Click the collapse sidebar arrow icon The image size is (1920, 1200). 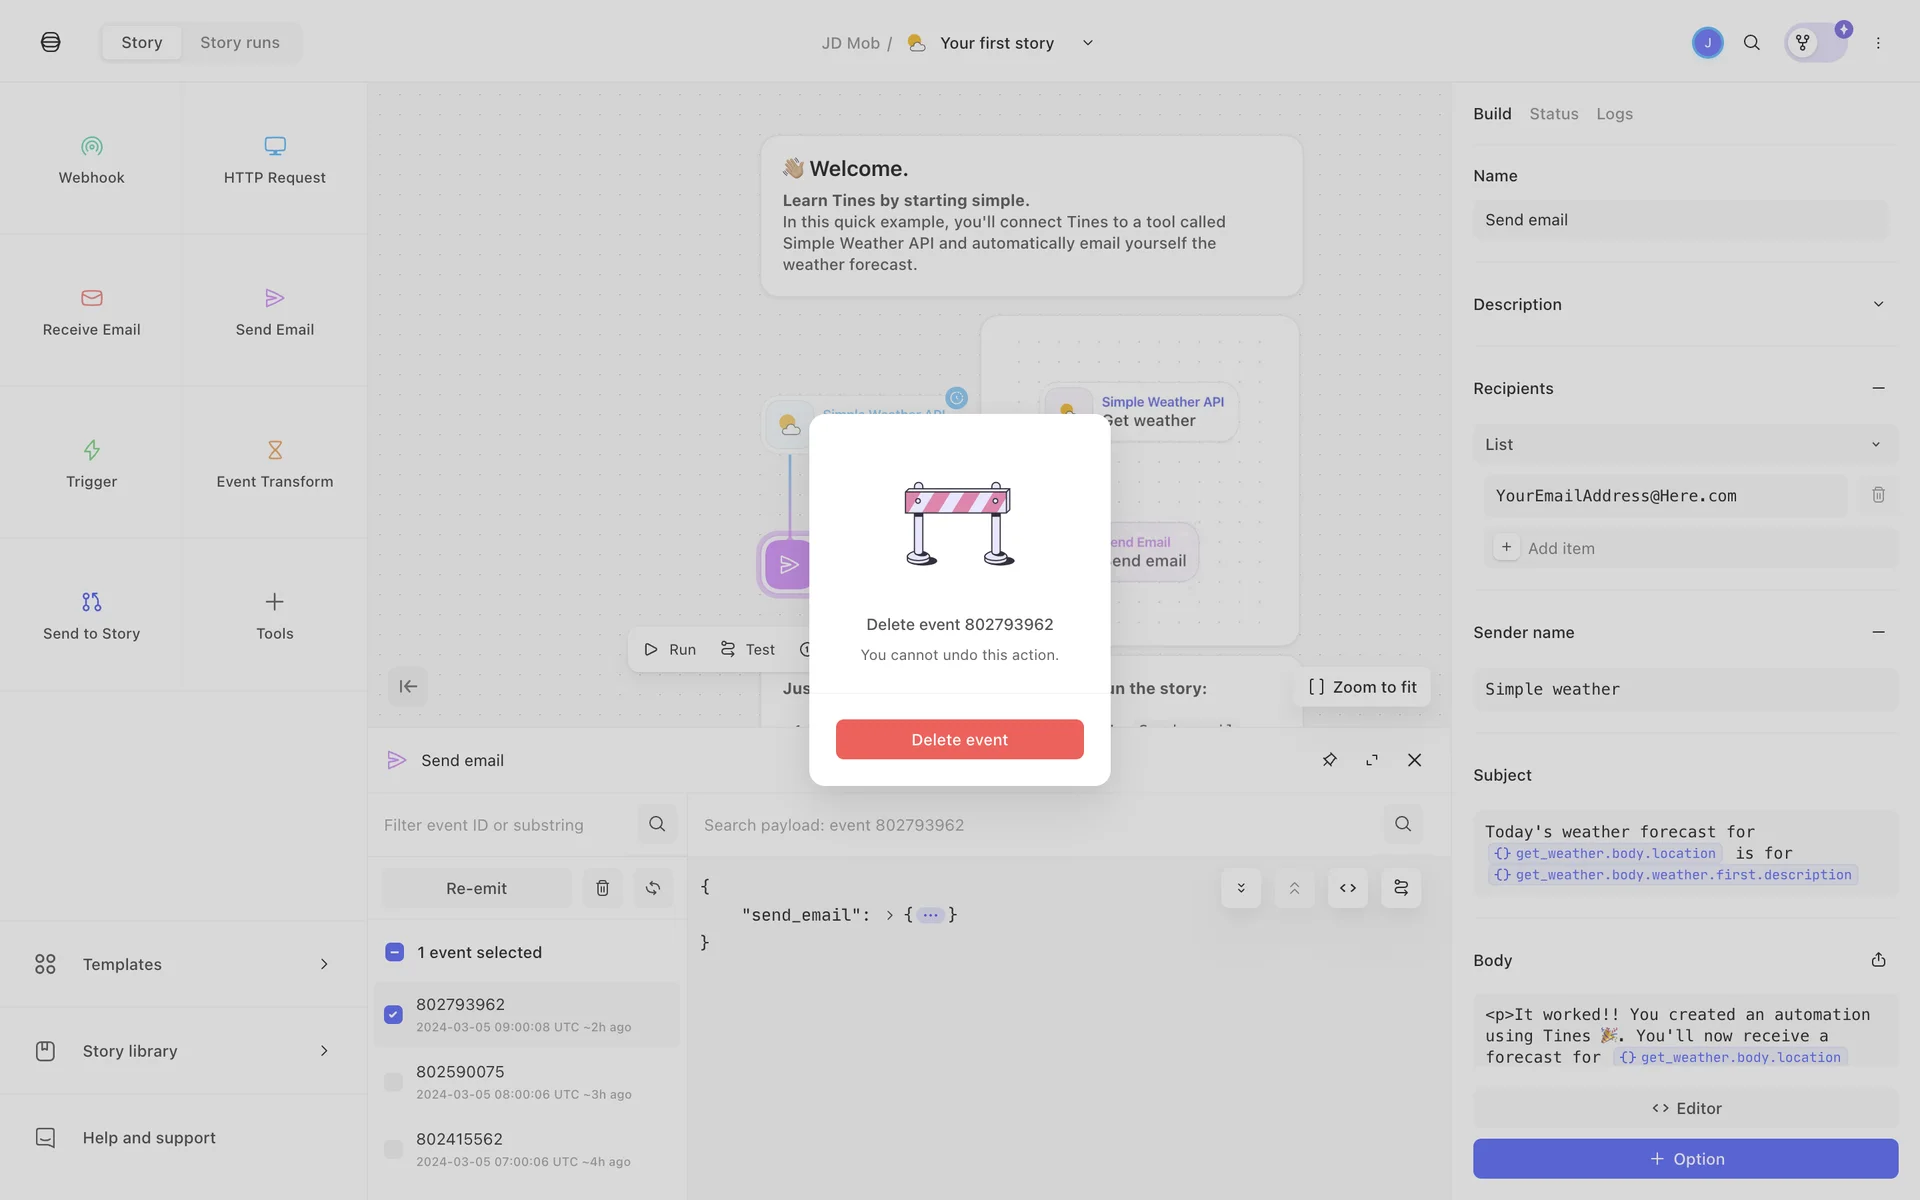click(408, 686)
